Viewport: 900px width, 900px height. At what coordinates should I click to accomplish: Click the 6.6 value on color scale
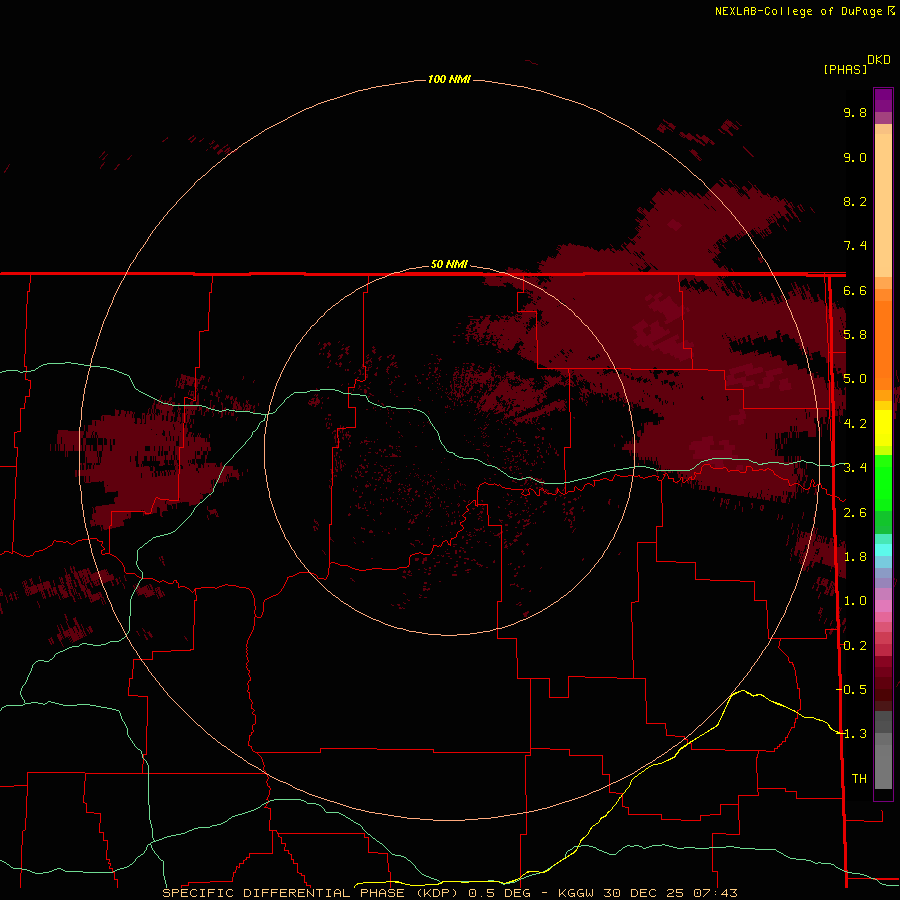point(855,290)
